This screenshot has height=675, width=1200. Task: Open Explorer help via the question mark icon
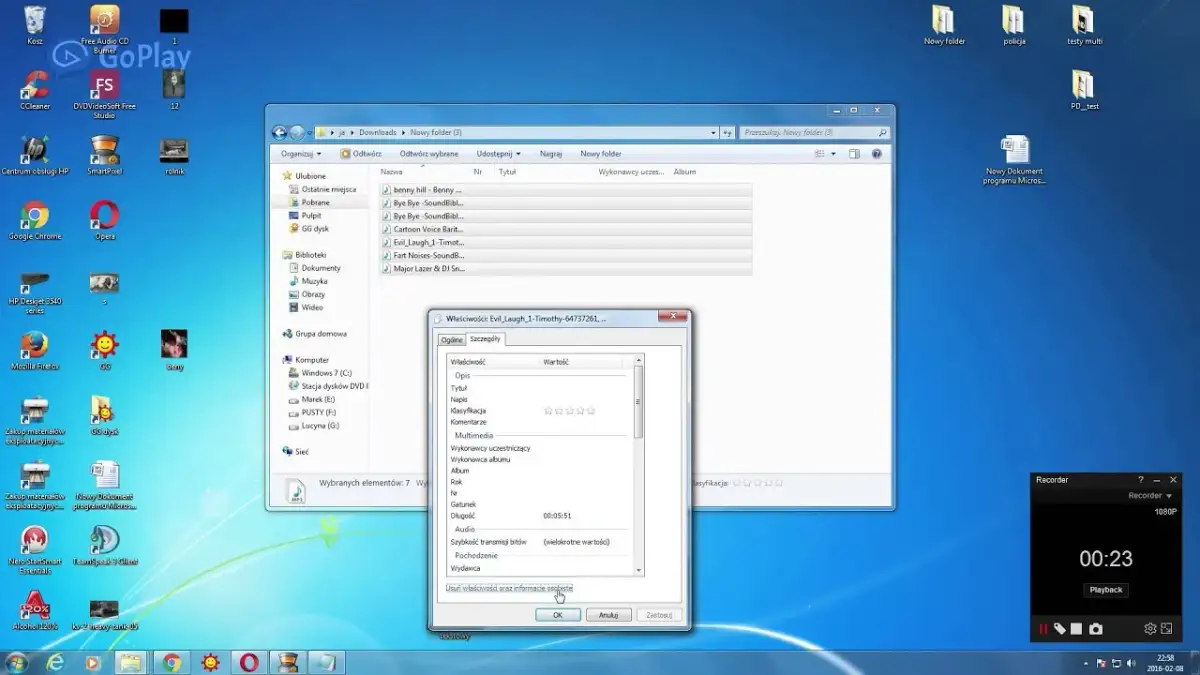tap(877, 153)
